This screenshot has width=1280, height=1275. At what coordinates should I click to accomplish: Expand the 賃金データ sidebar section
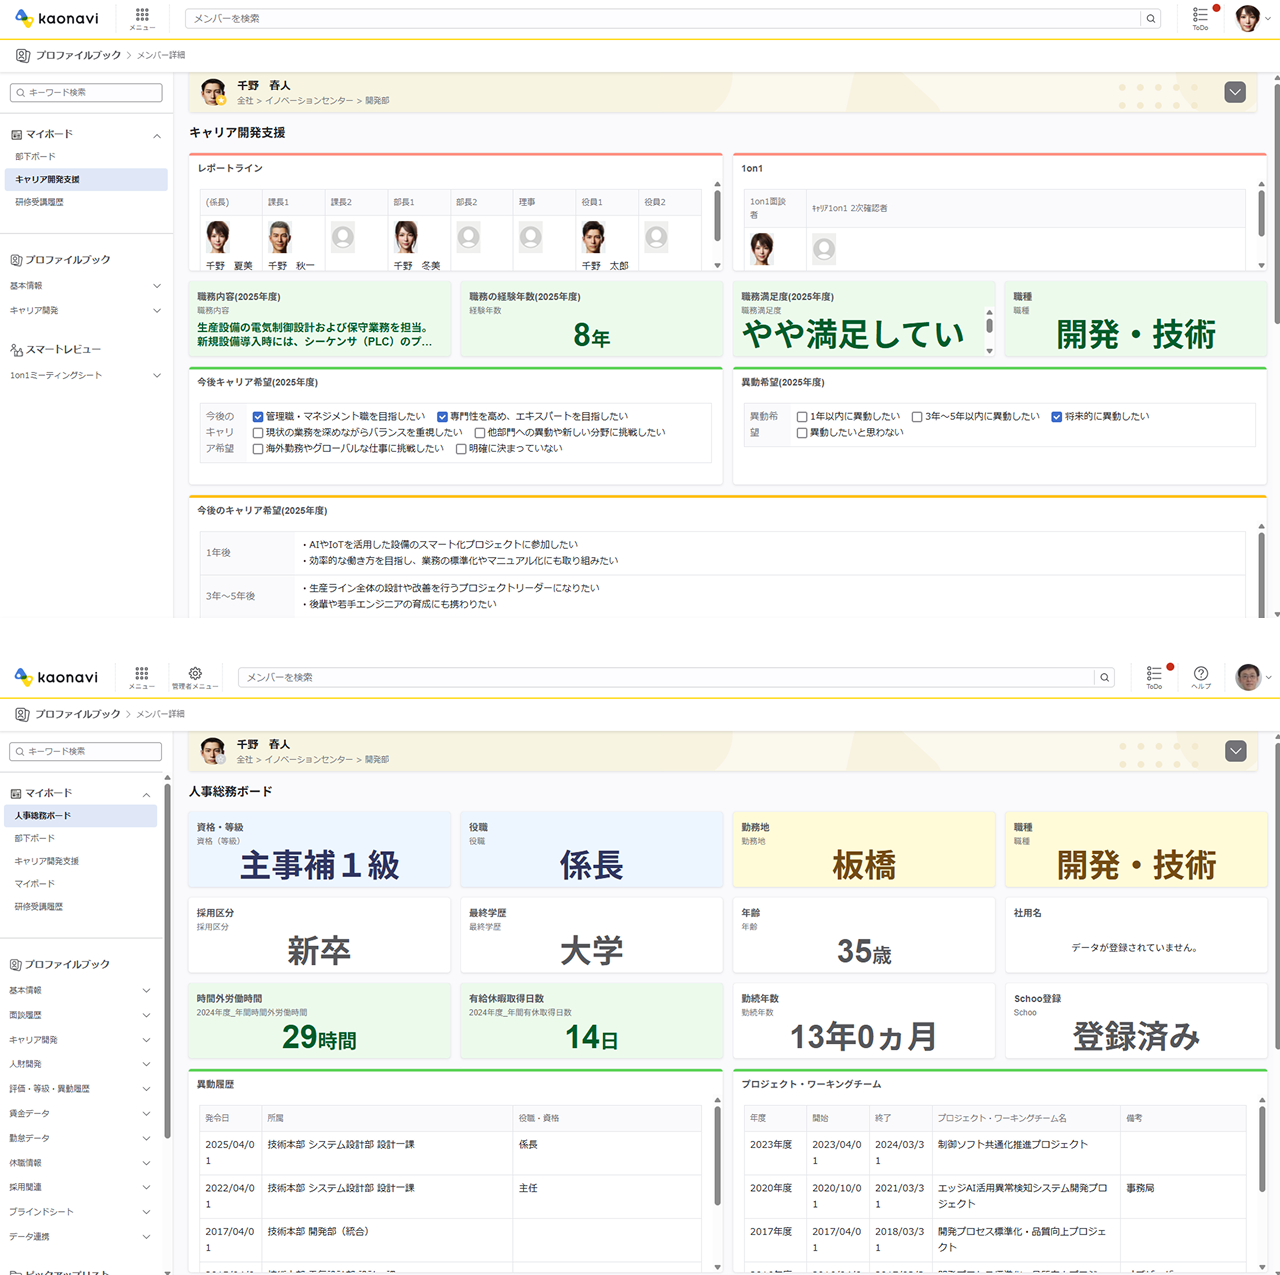pos(146,1113)
